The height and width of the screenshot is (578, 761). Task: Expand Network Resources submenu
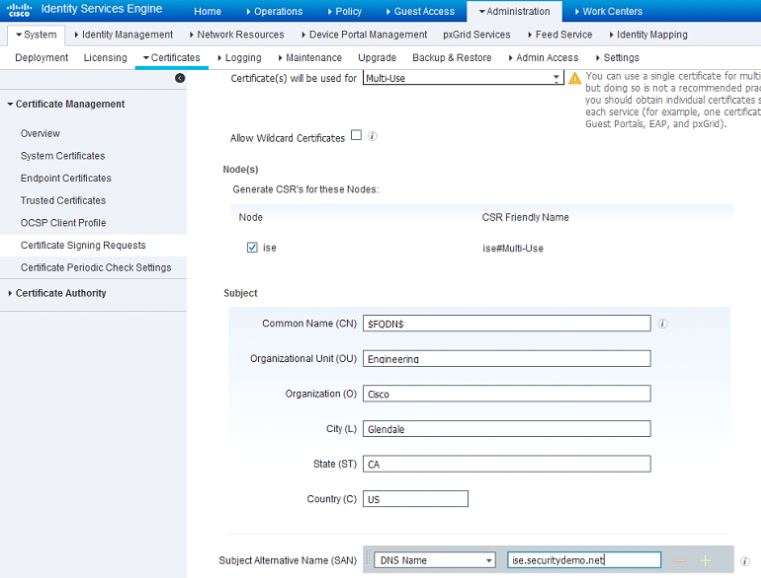(237, 34)
